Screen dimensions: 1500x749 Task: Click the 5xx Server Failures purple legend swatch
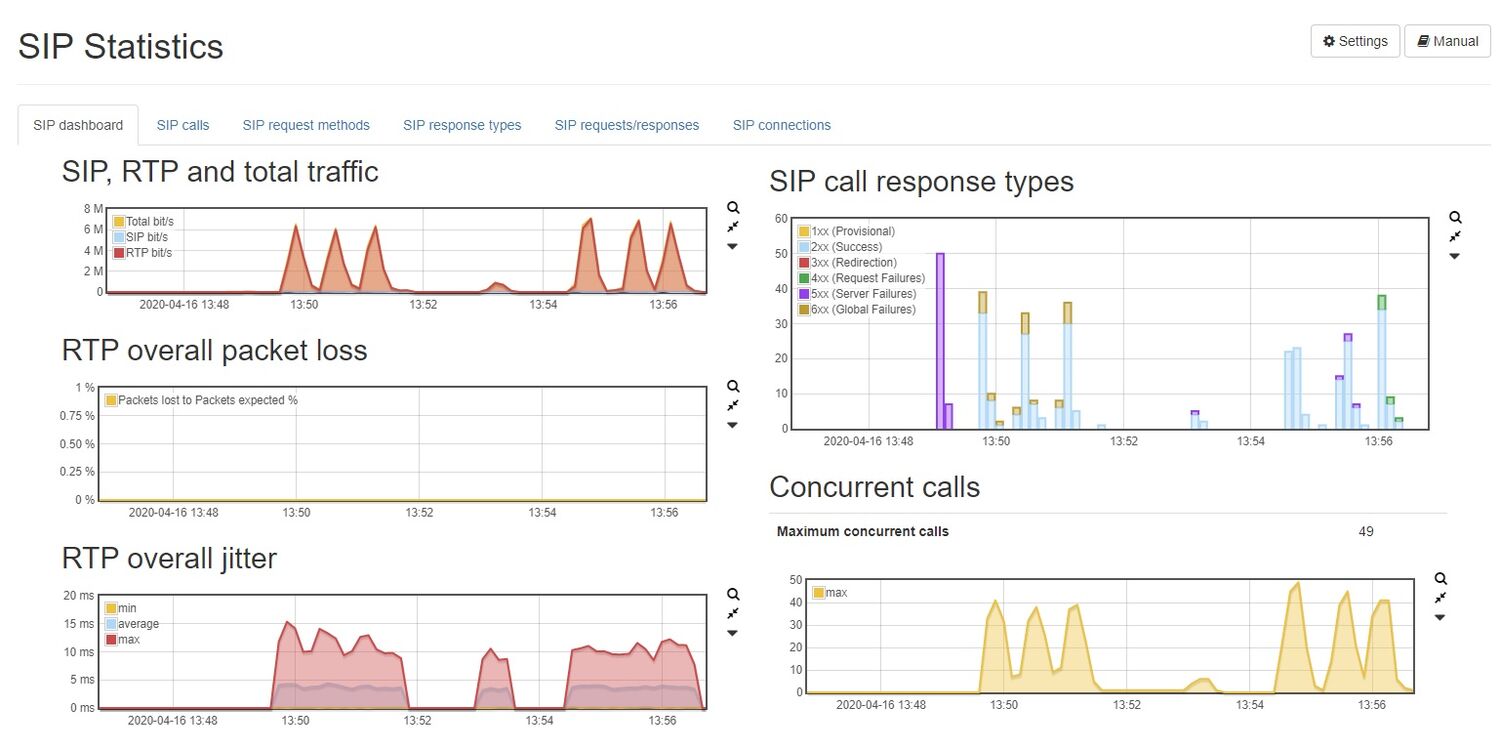click(x=804, y=294)
